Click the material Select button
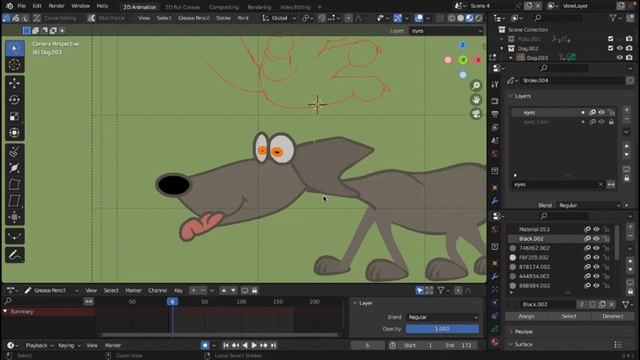The height and width of the screenshot is (360, 640). [x=569, y=316]
